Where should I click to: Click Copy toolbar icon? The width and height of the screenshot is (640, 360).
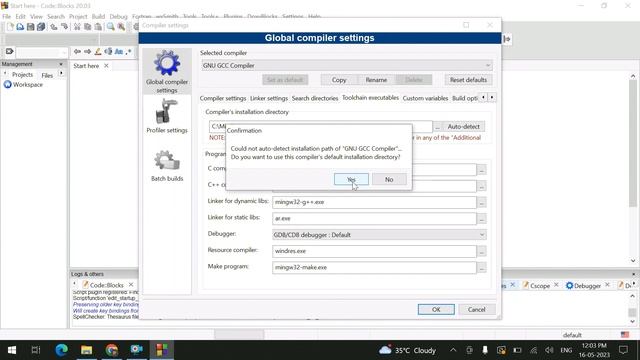point(88,27)
